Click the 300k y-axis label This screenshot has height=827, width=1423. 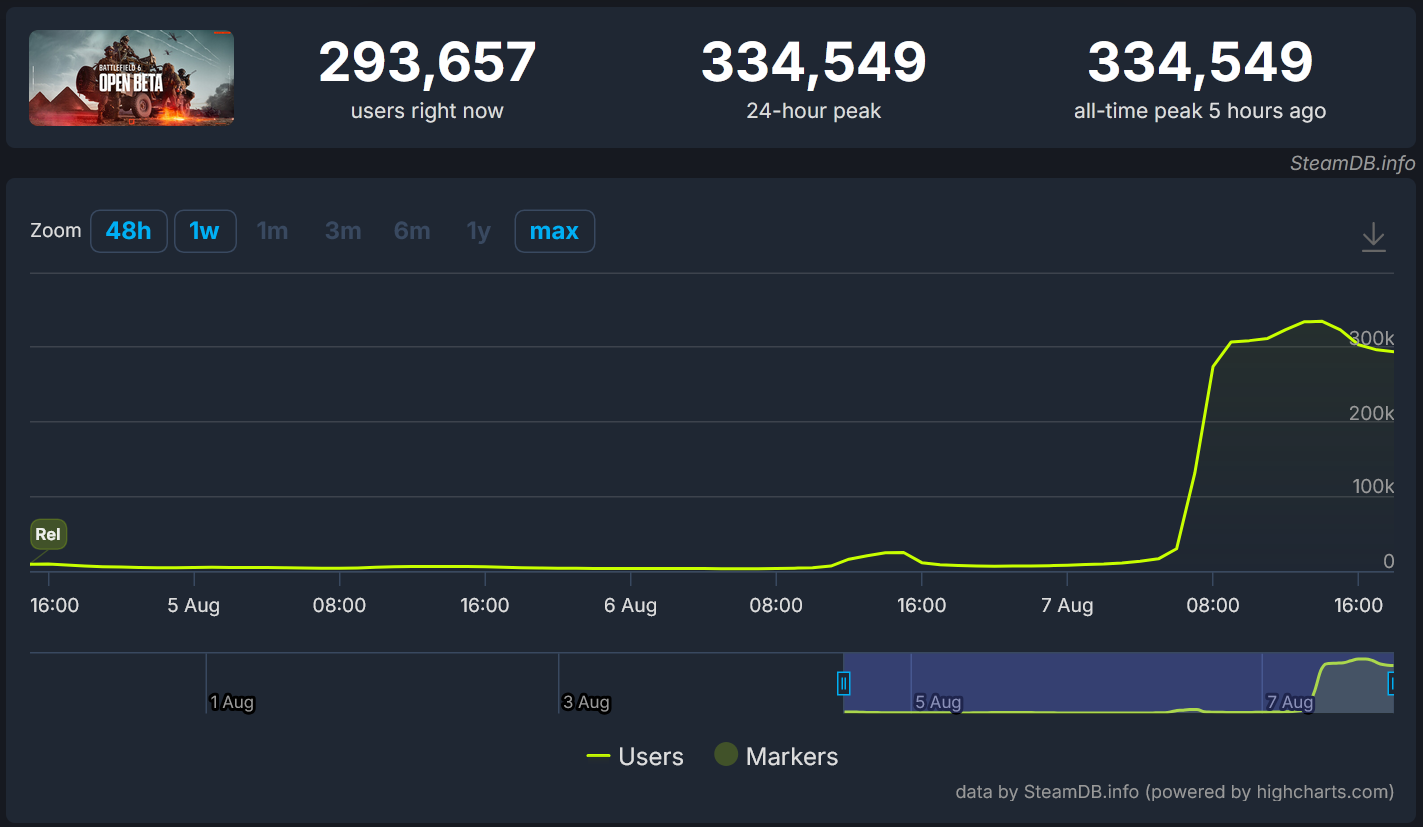pos(1371,339)
